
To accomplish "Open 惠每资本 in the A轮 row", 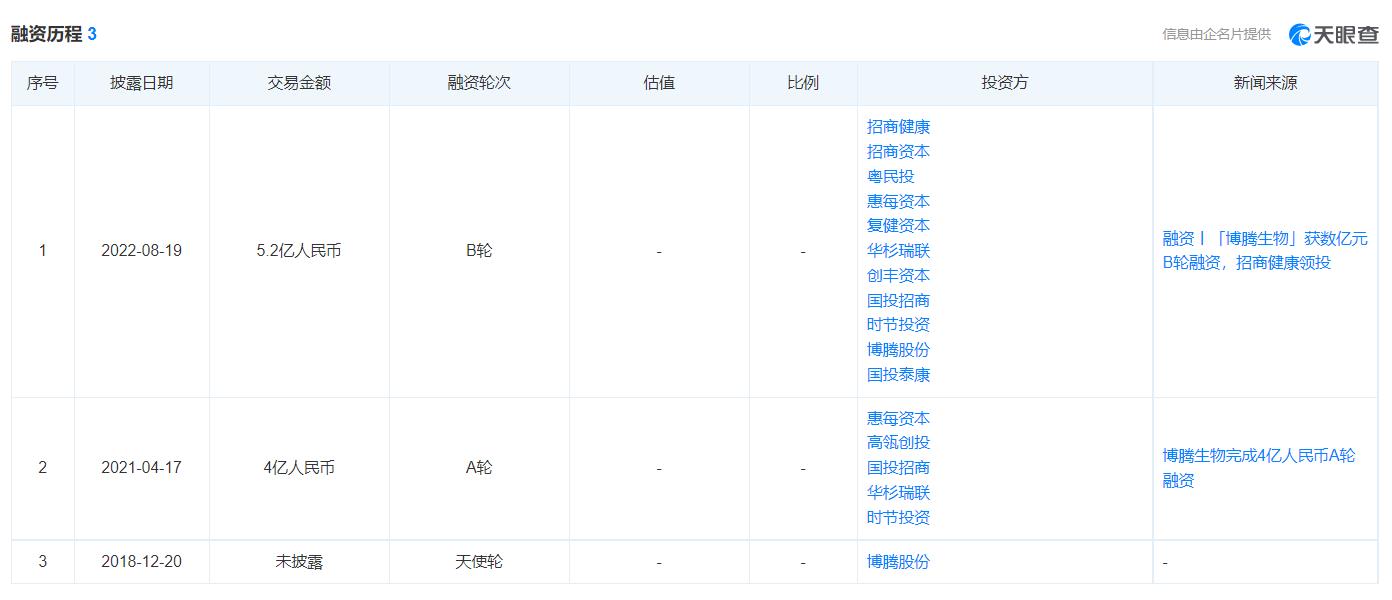I will point(898,418).
